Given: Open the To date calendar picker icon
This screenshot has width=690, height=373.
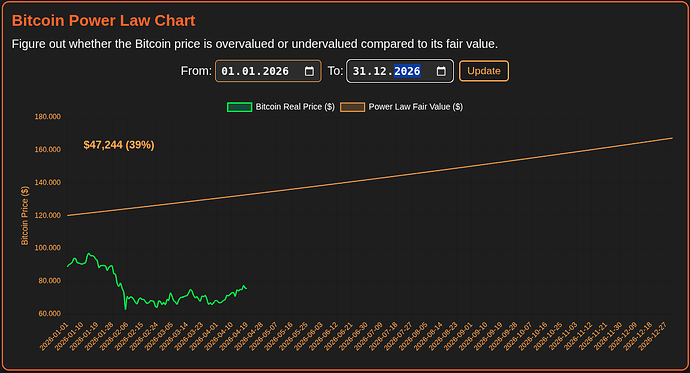Looking at the screenshot, I should pyautogui.click(x=441, y=71).
